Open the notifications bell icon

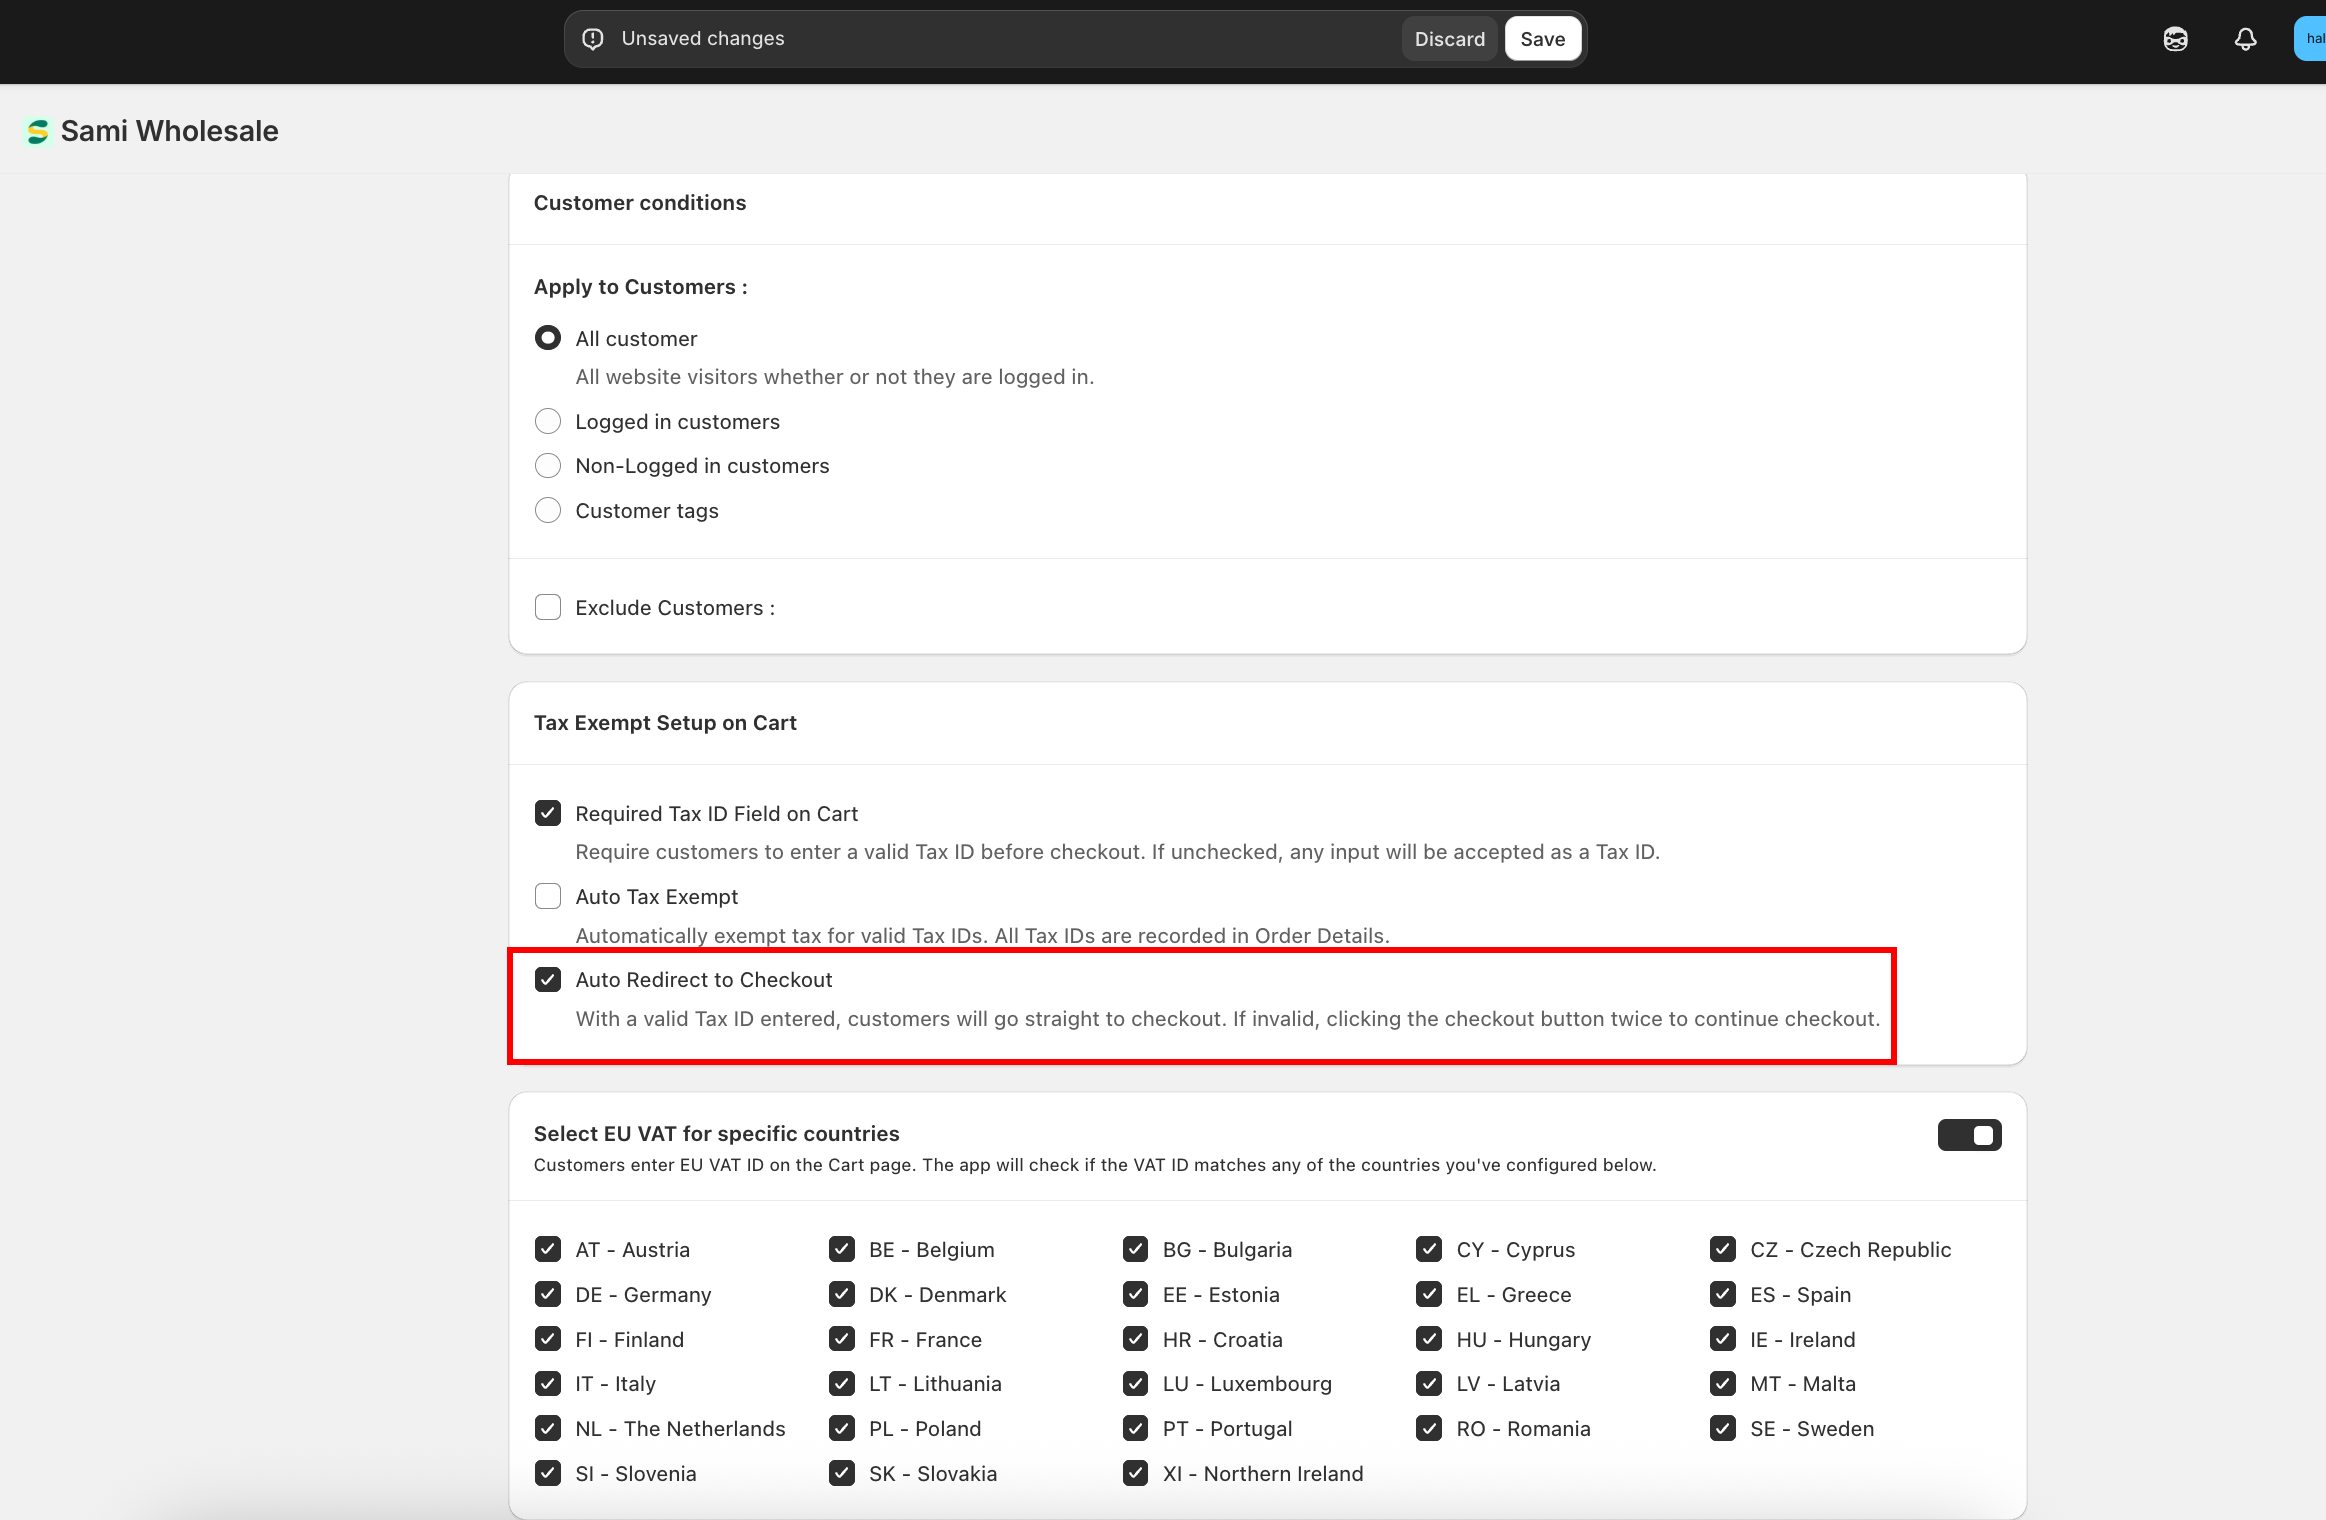[x=2245, y=39]
